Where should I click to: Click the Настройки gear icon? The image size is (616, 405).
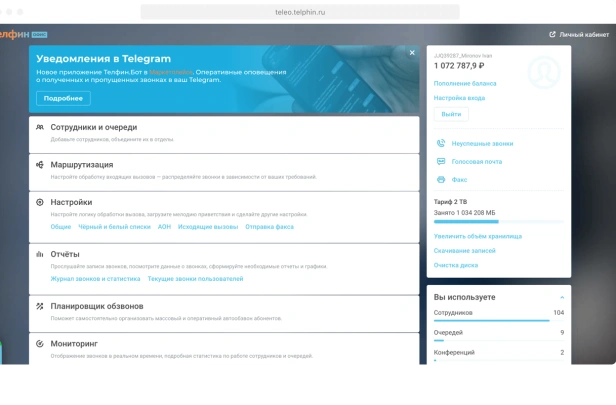click(x=40, y=202)
